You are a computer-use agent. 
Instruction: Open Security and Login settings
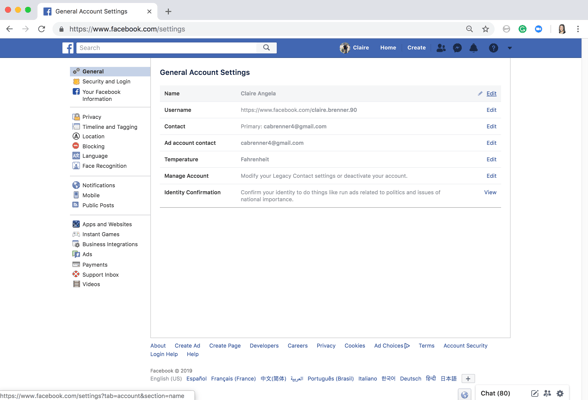point(106,81)
